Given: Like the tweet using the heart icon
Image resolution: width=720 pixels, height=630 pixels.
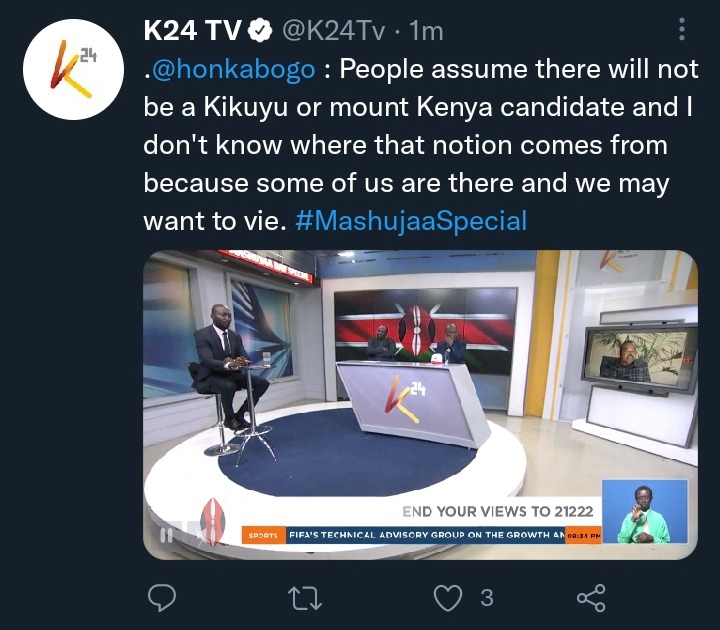Looking at the screenshot, I should point(448,598).
